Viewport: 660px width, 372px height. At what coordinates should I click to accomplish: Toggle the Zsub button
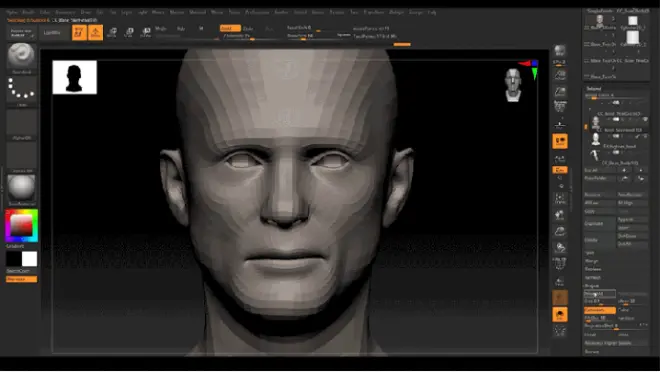point(248,29)
